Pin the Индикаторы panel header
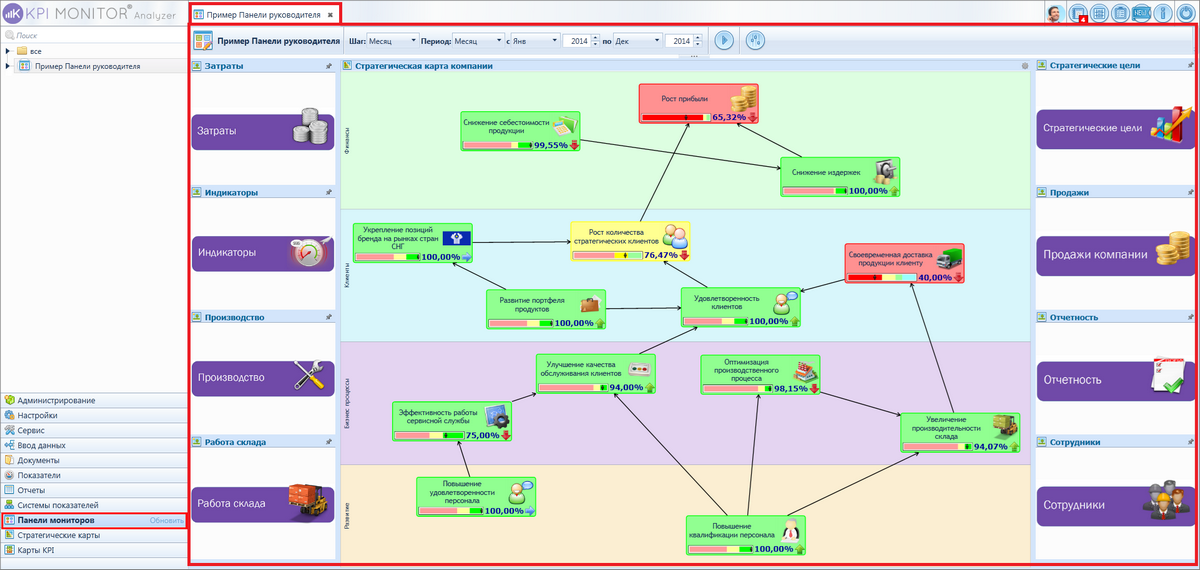The width and height of the screenshot is (1200, 570). 329,192
